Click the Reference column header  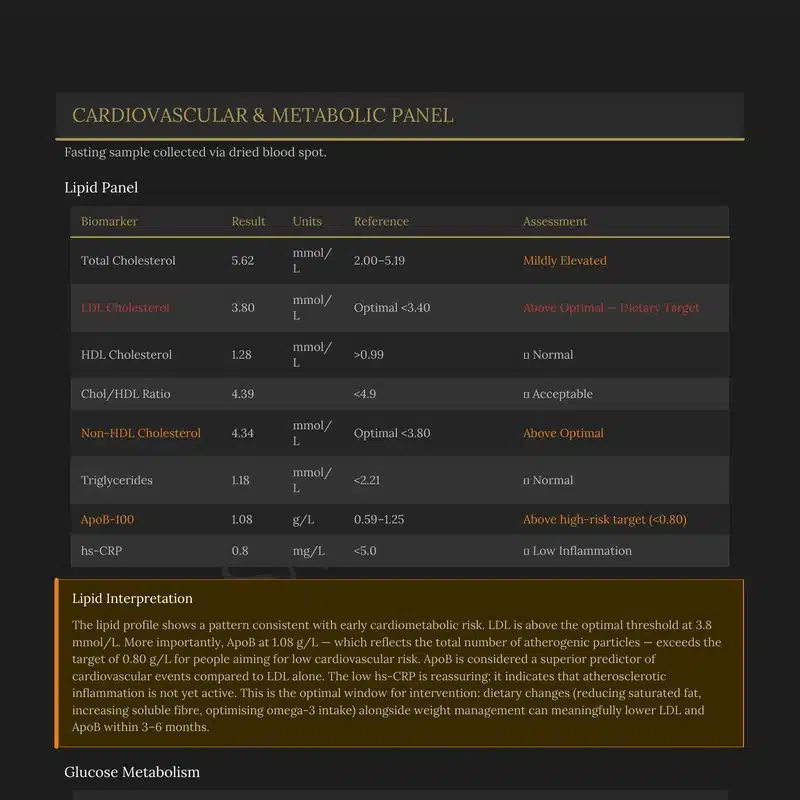(x=381, y=221)
